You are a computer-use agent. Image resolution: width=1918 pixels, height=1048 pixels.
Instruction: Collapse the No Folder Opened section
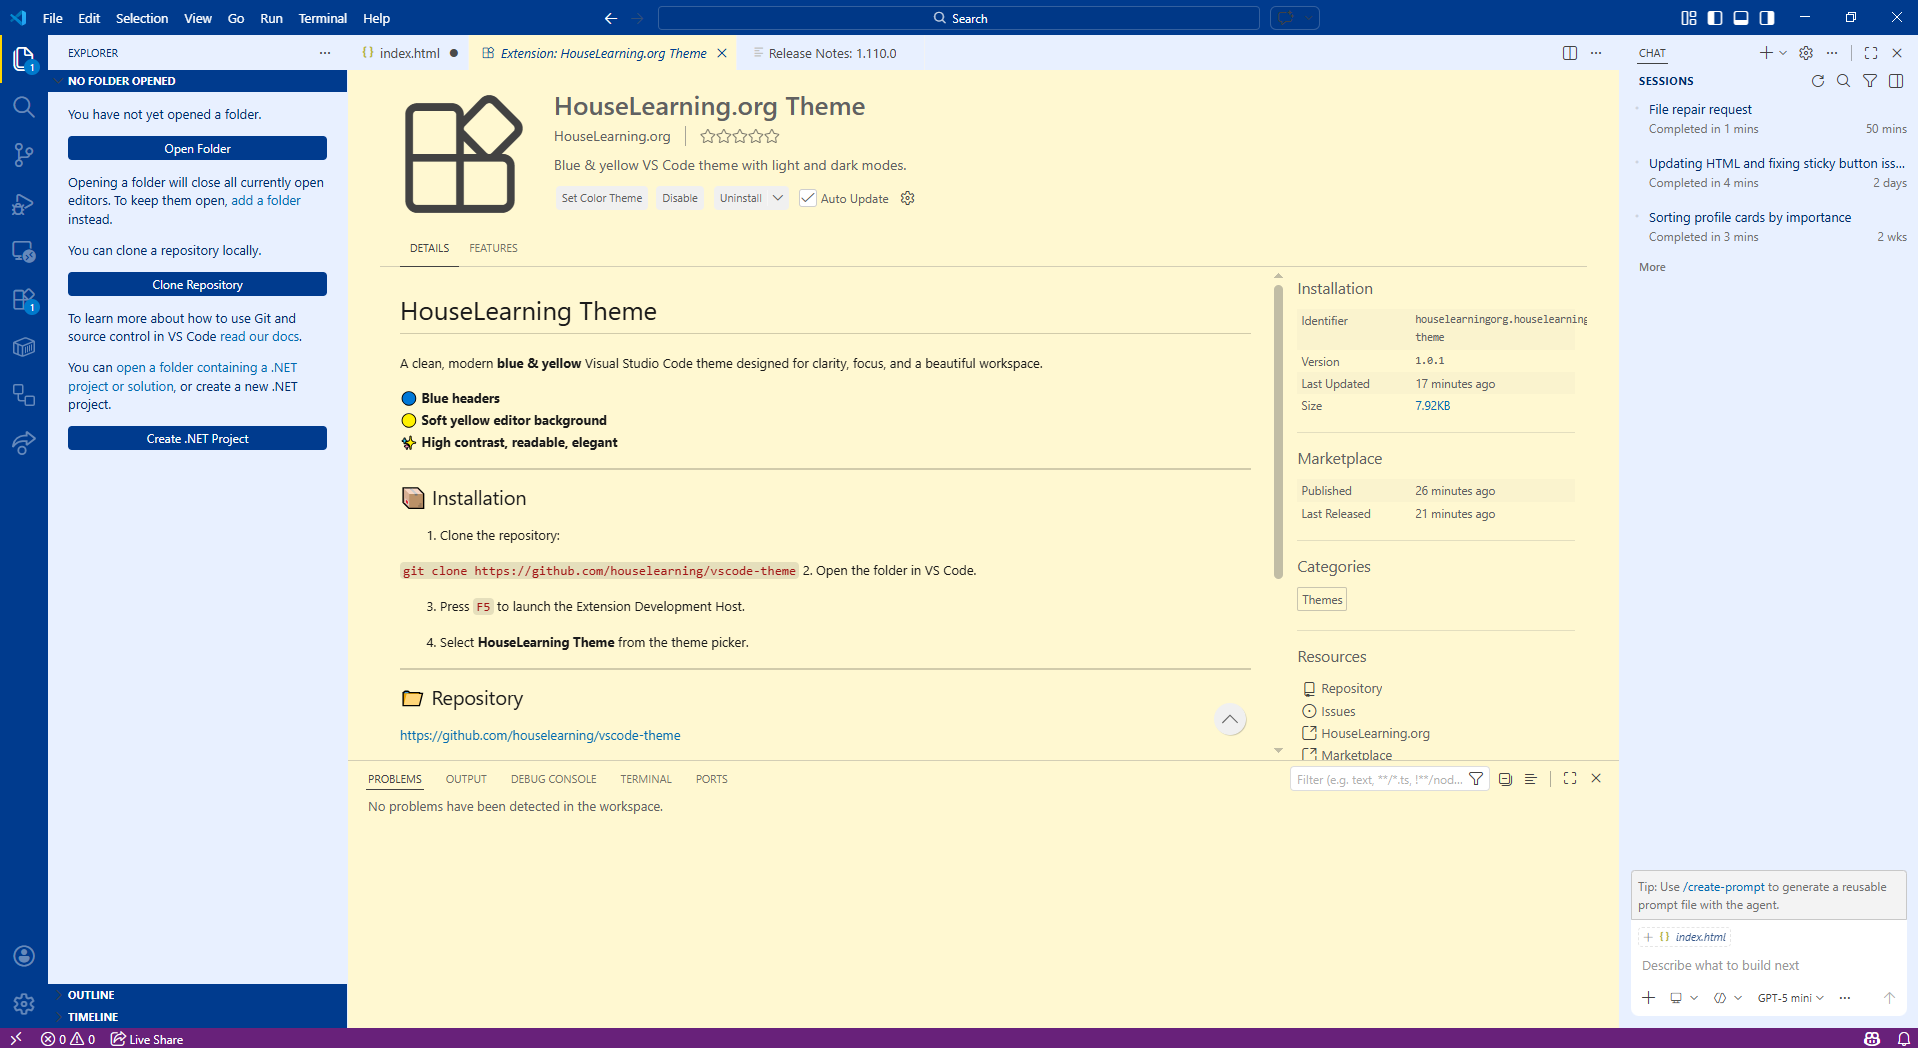[197, 81]
